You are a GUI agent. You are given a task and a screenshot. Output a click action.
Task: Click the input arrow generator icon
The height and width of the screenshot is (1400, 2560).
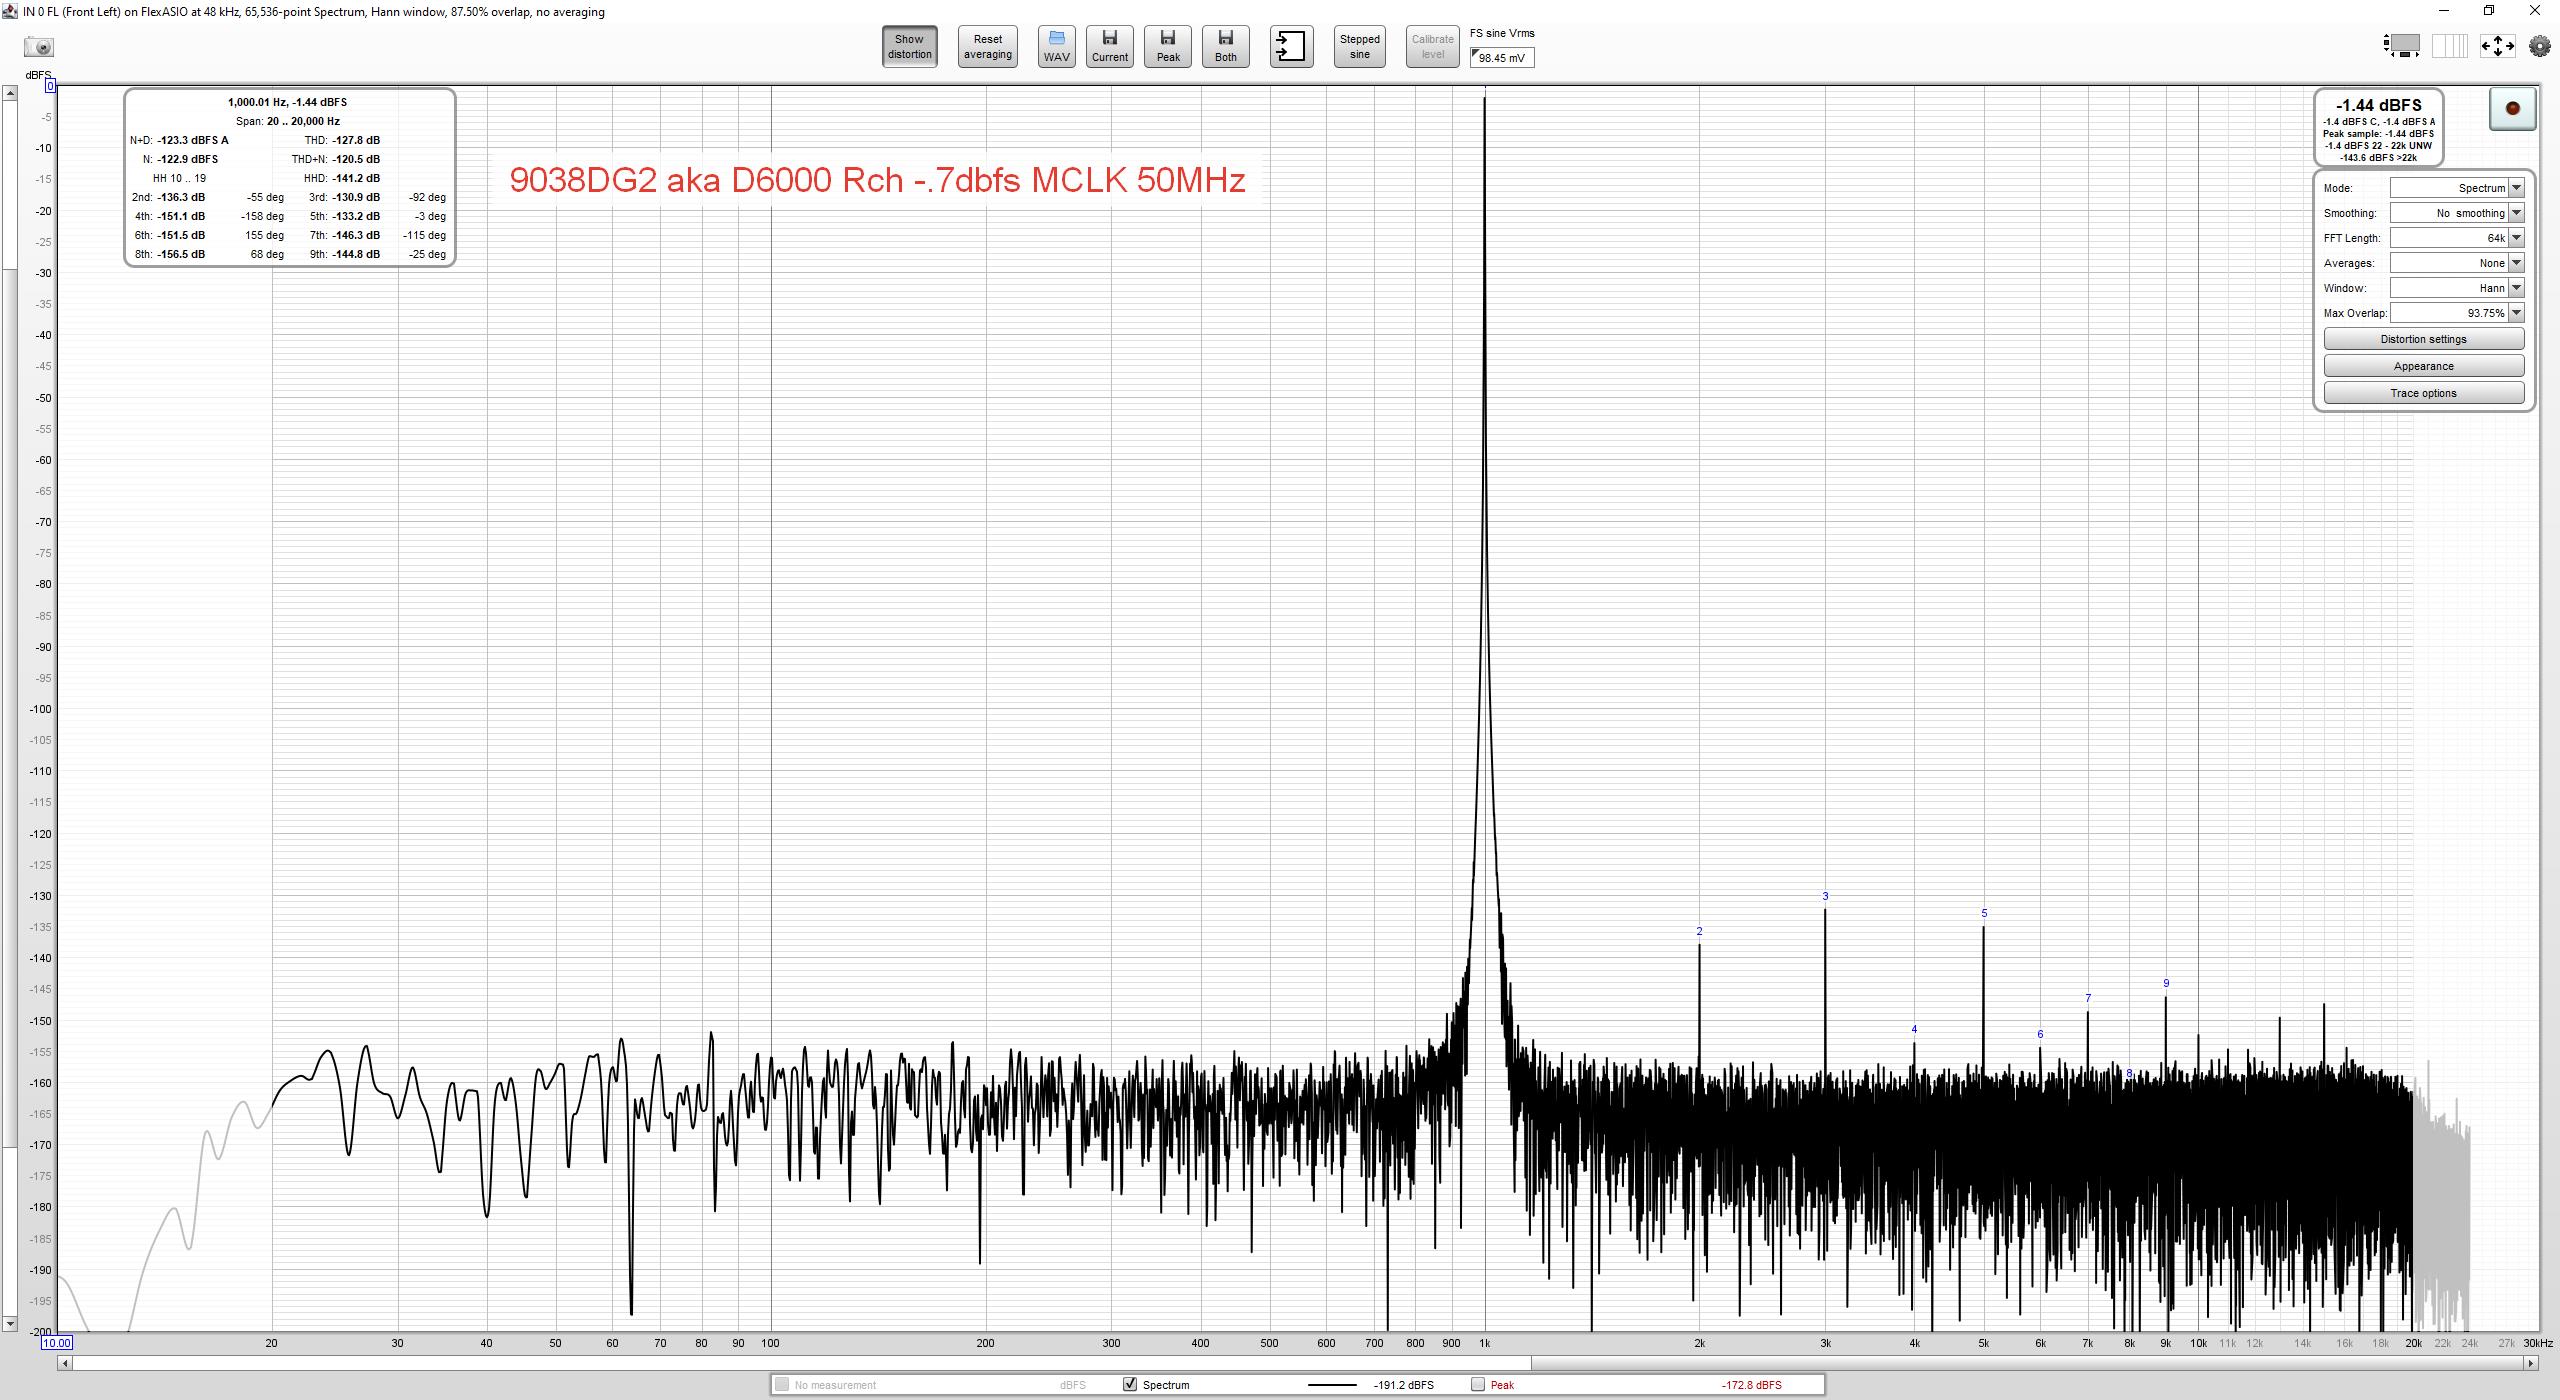pos(1291,46)
